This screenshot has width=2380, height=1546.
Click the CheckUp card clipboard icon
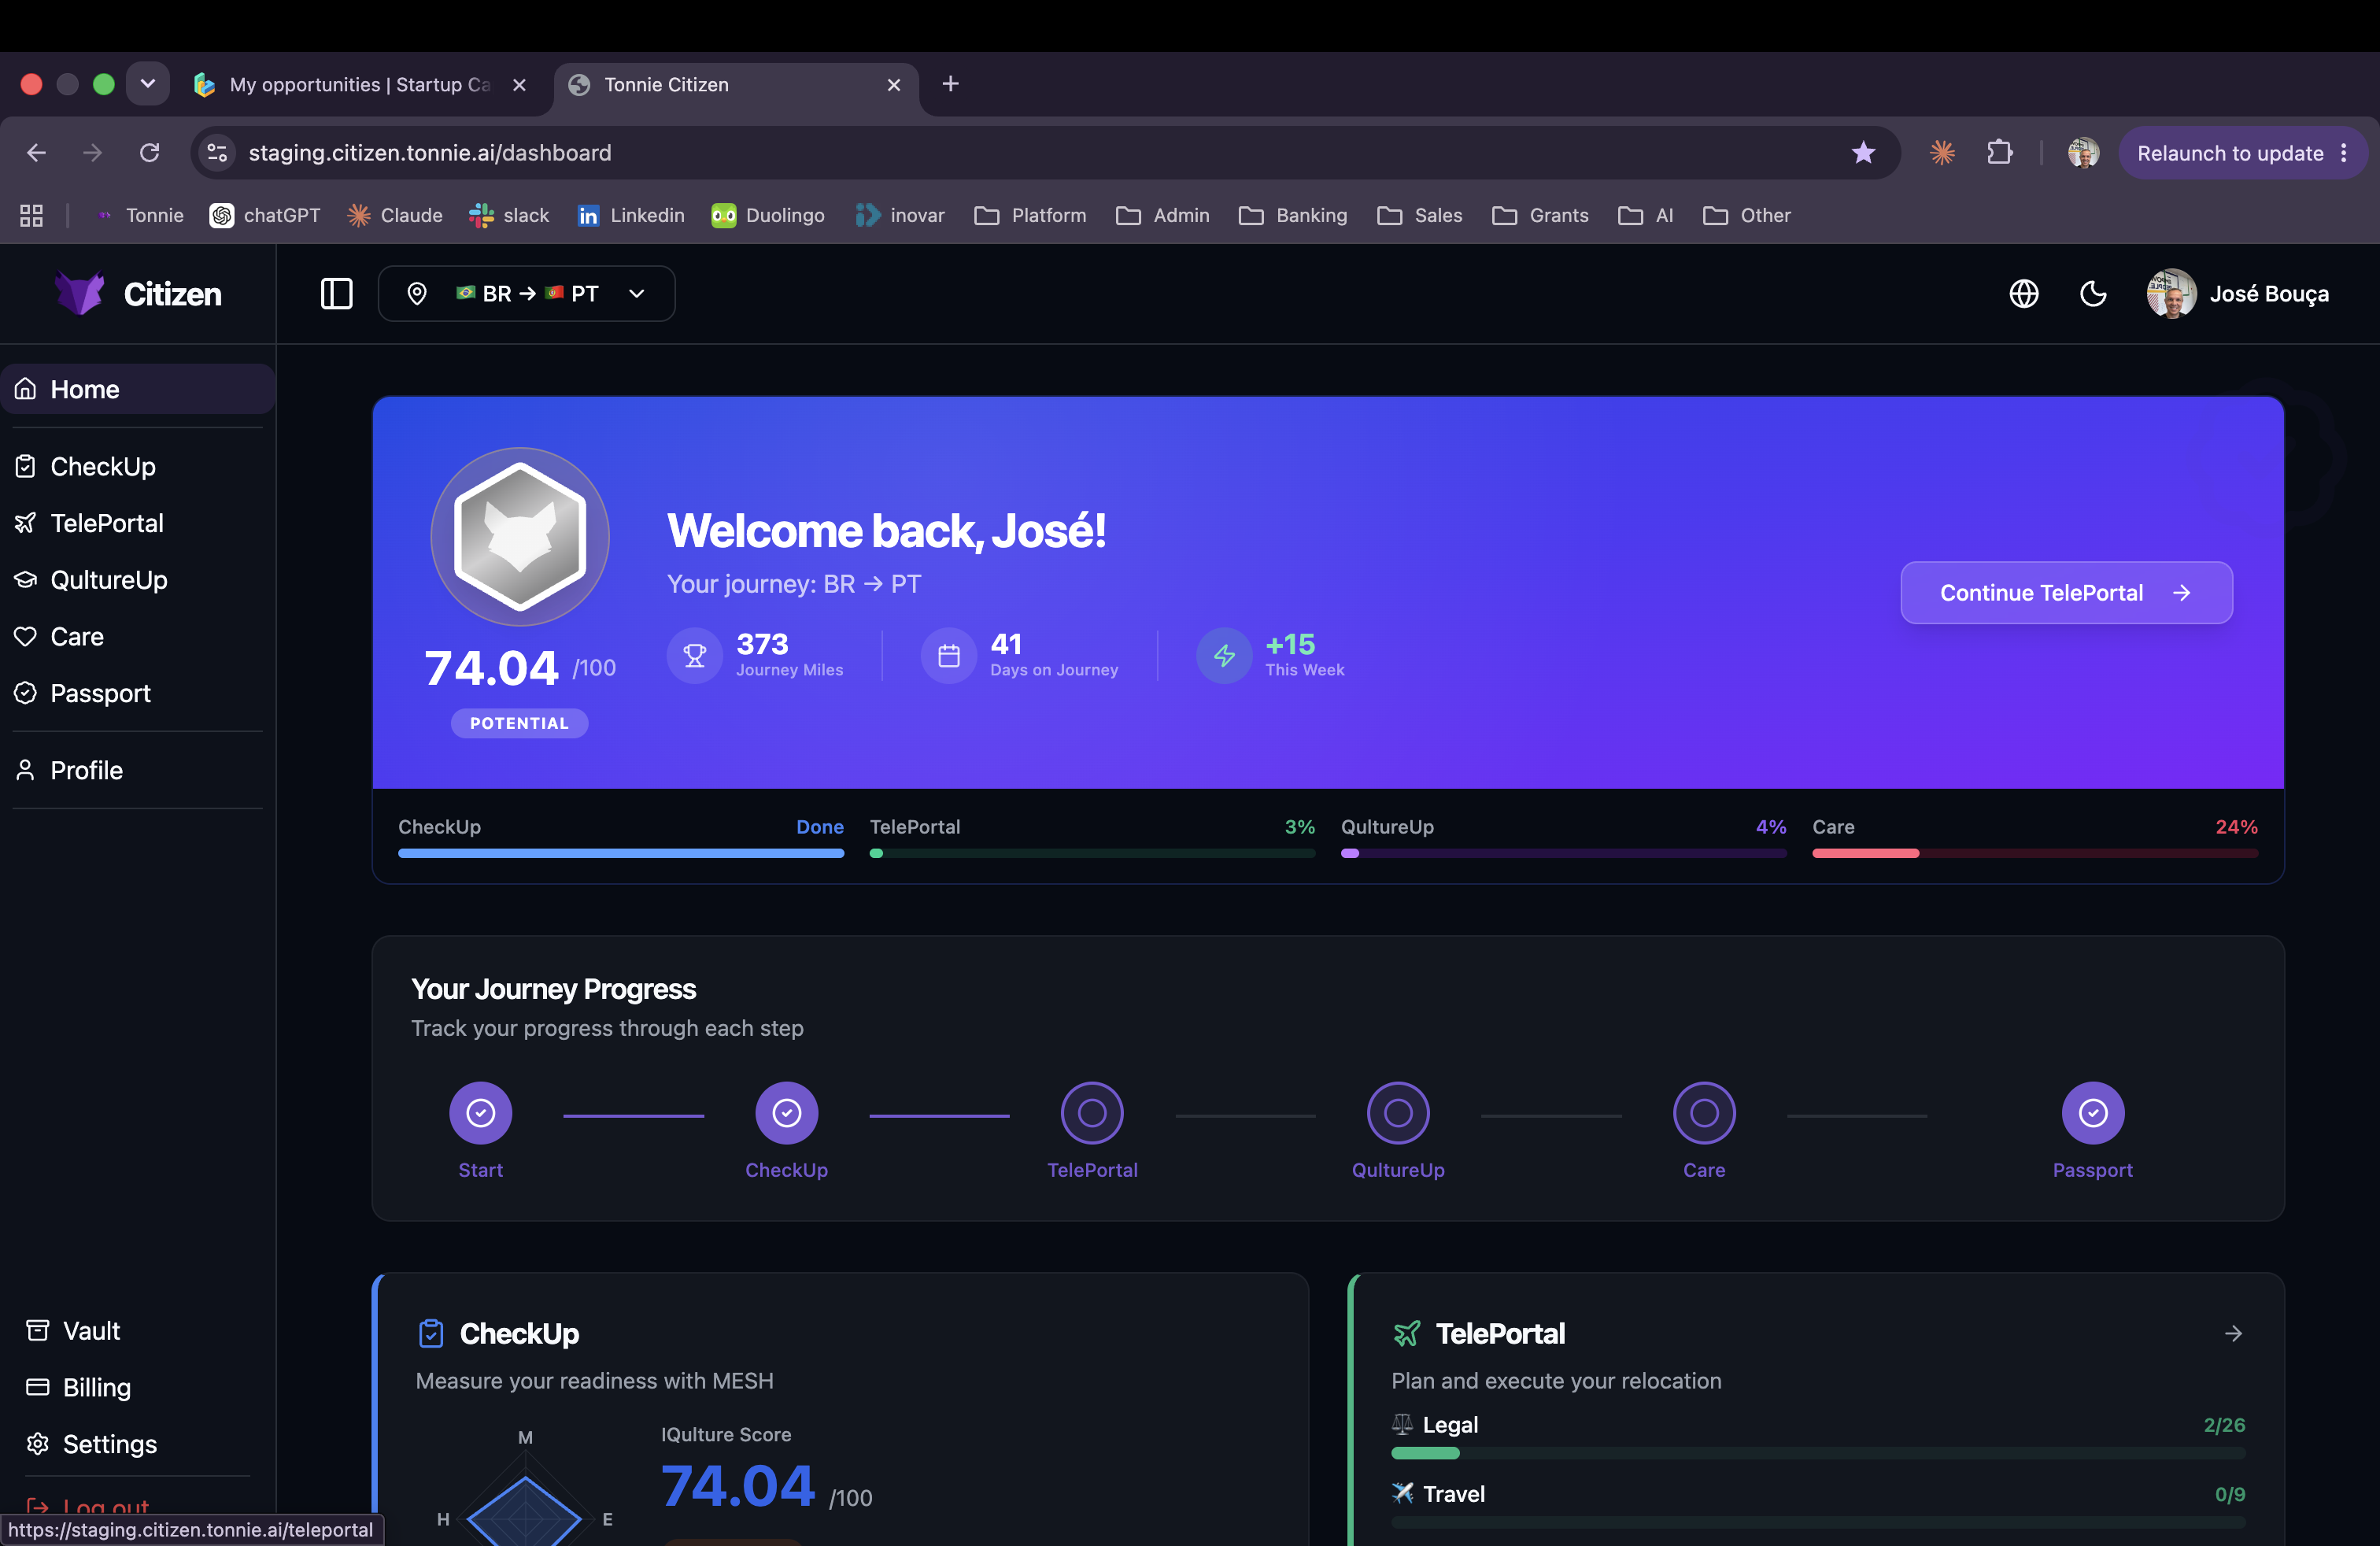431,1334
